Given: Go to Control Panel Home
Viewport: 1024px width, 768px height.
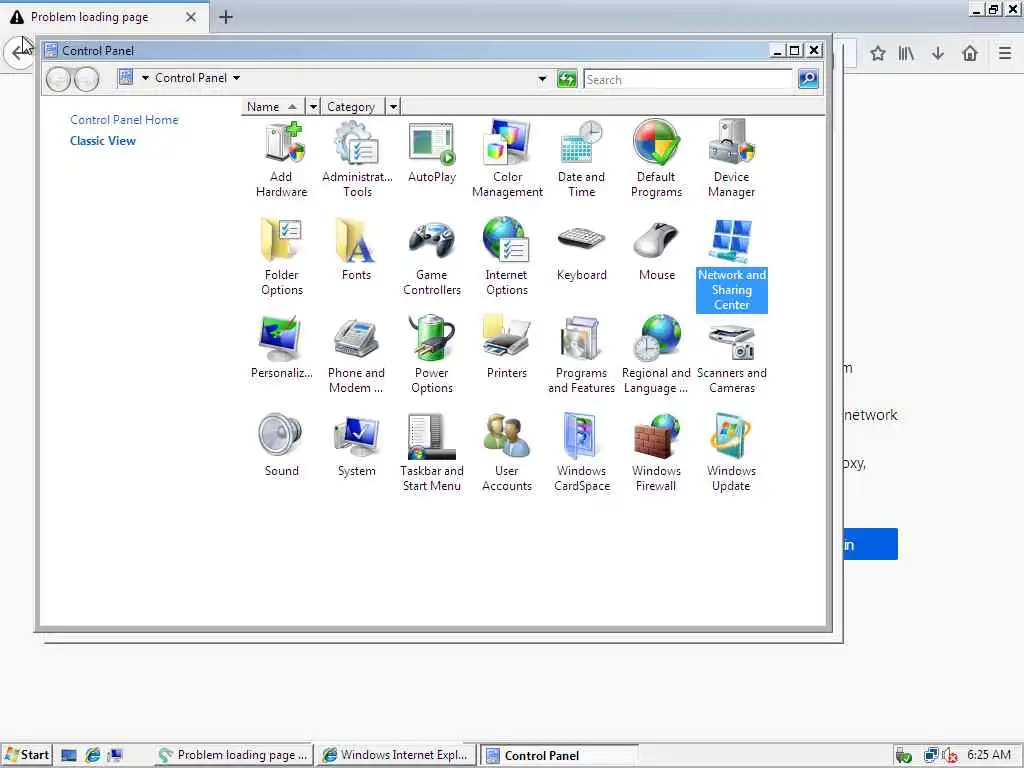Looking at the screenshot, I should pyautogui.click(x=124, y=120).
